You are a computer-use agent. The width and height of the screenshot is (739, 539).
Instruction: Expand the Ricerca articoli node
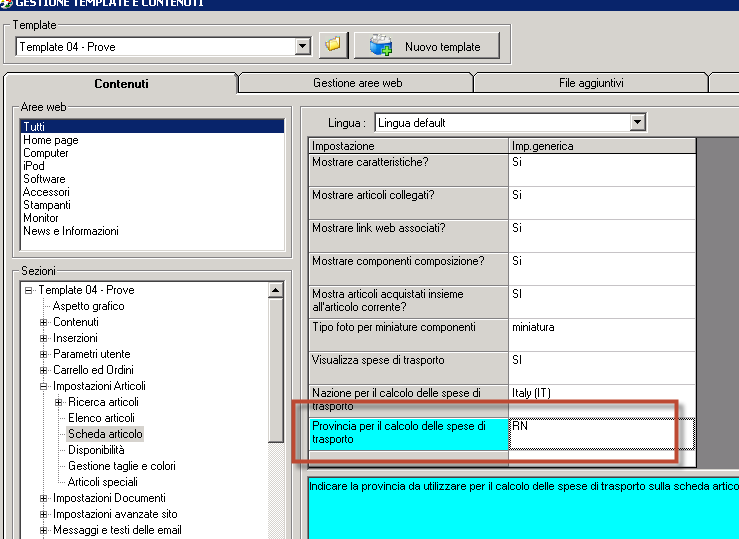tap(58, 402)
